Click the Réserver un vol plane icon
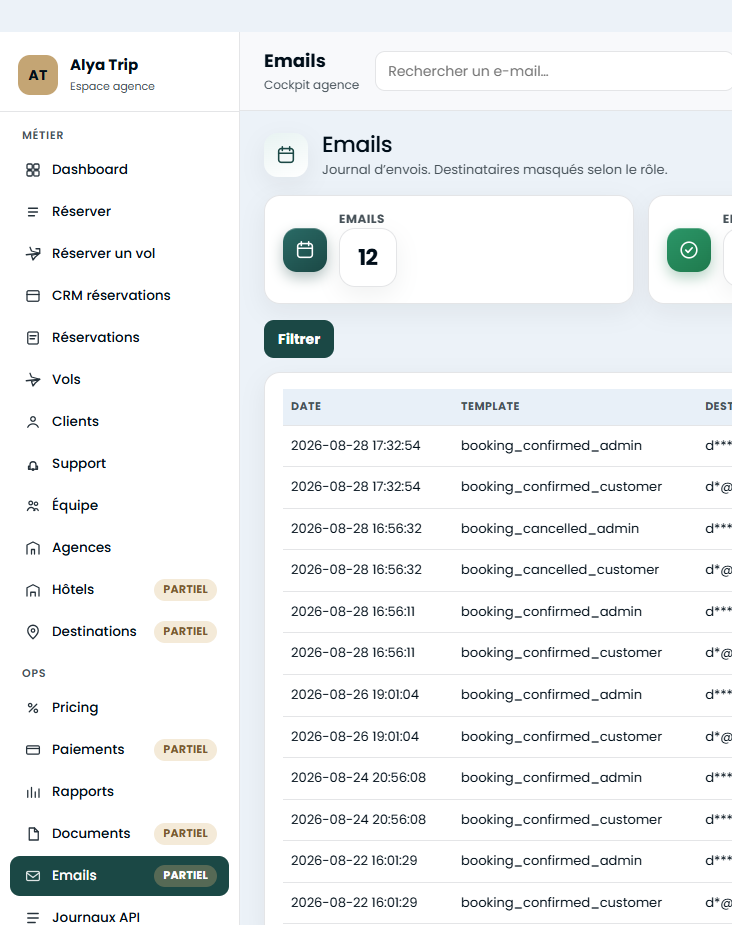Image resolution: width=732 pixels, height=925 pixels. tap(33, 254)
